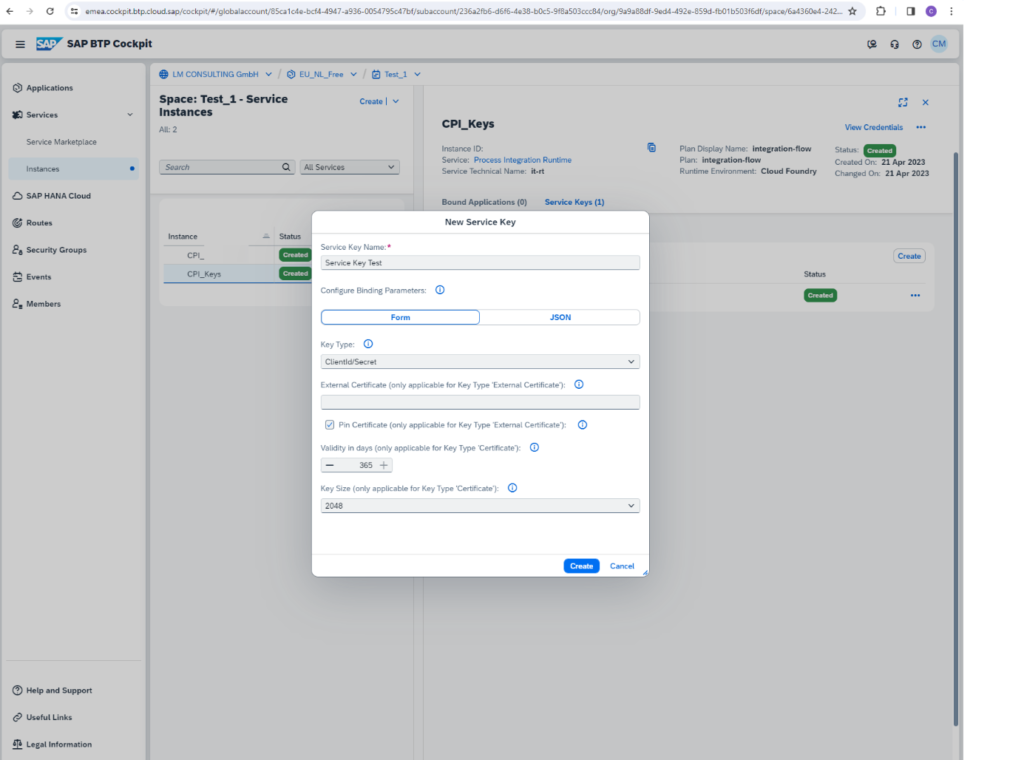Click the Key Type info icon

(368, 342)
